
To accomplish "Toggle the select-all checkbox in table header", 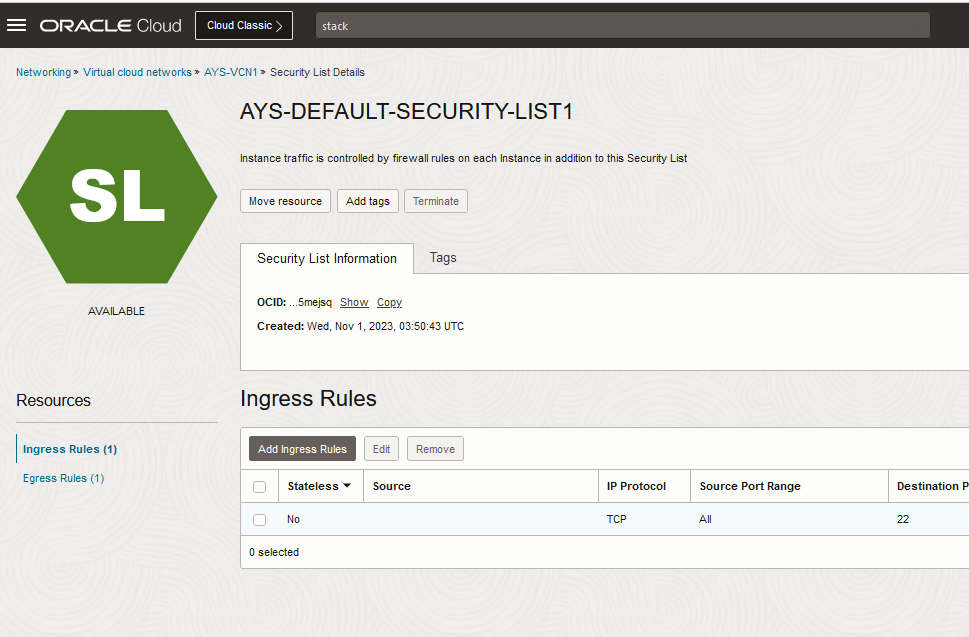I will (x=260, y=487).
